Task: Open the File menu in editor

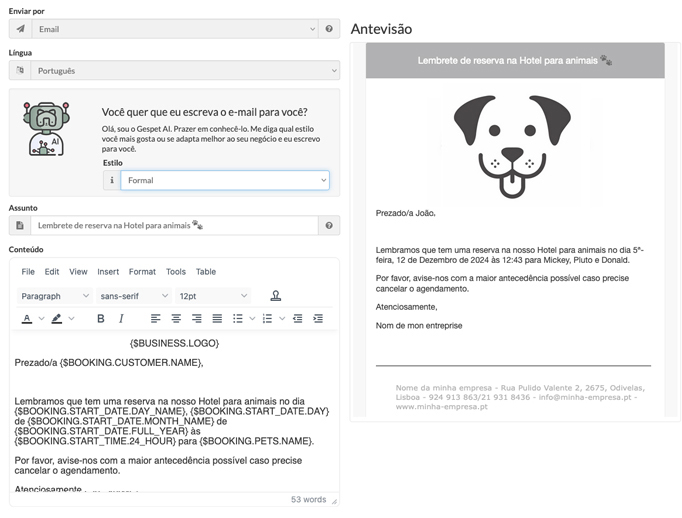Action: coord(28,271)
